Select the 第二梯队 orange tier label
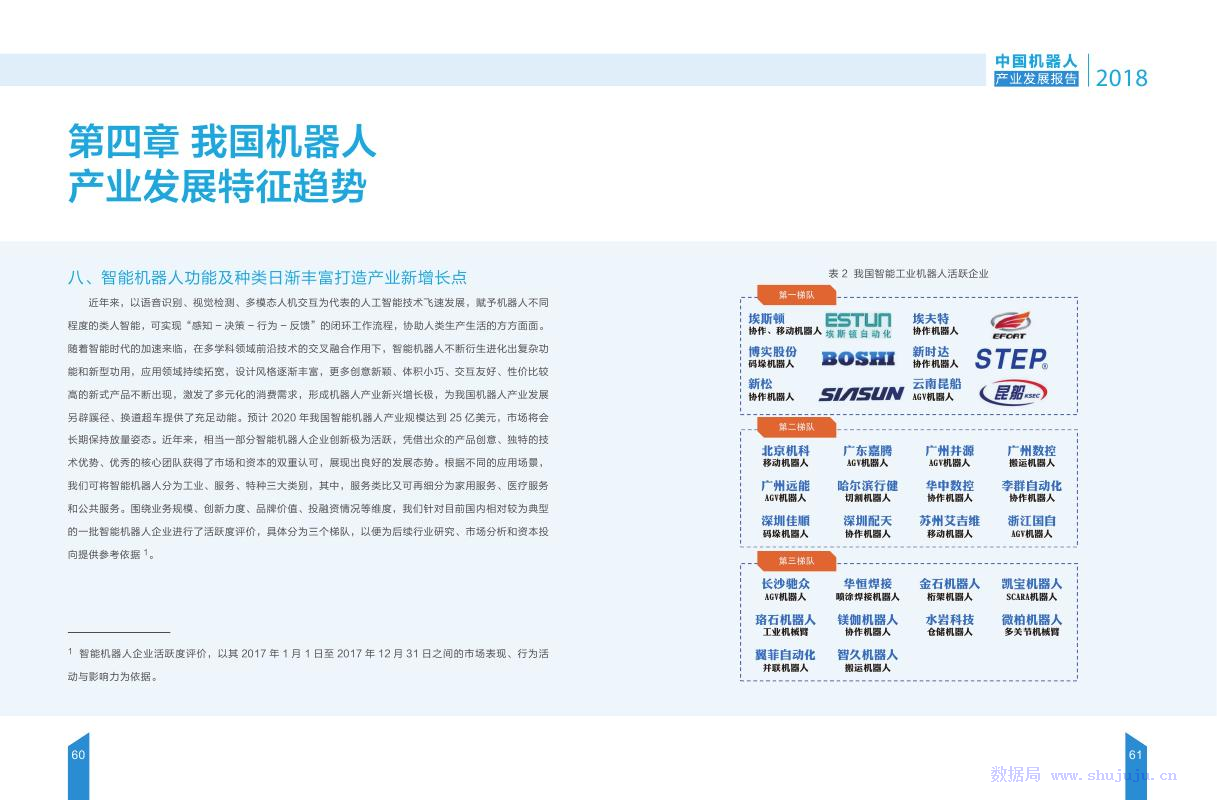Viewport: 1217px width, 800px height. pyautogui.click(x=797, y=427)
